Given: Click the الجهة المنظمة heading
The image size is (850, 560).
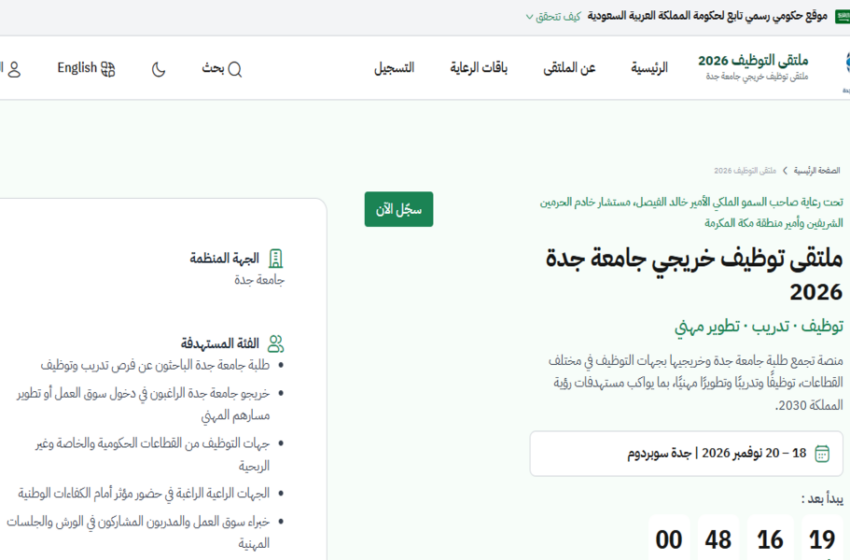Looking at the screenshot, I should [224, 259].
